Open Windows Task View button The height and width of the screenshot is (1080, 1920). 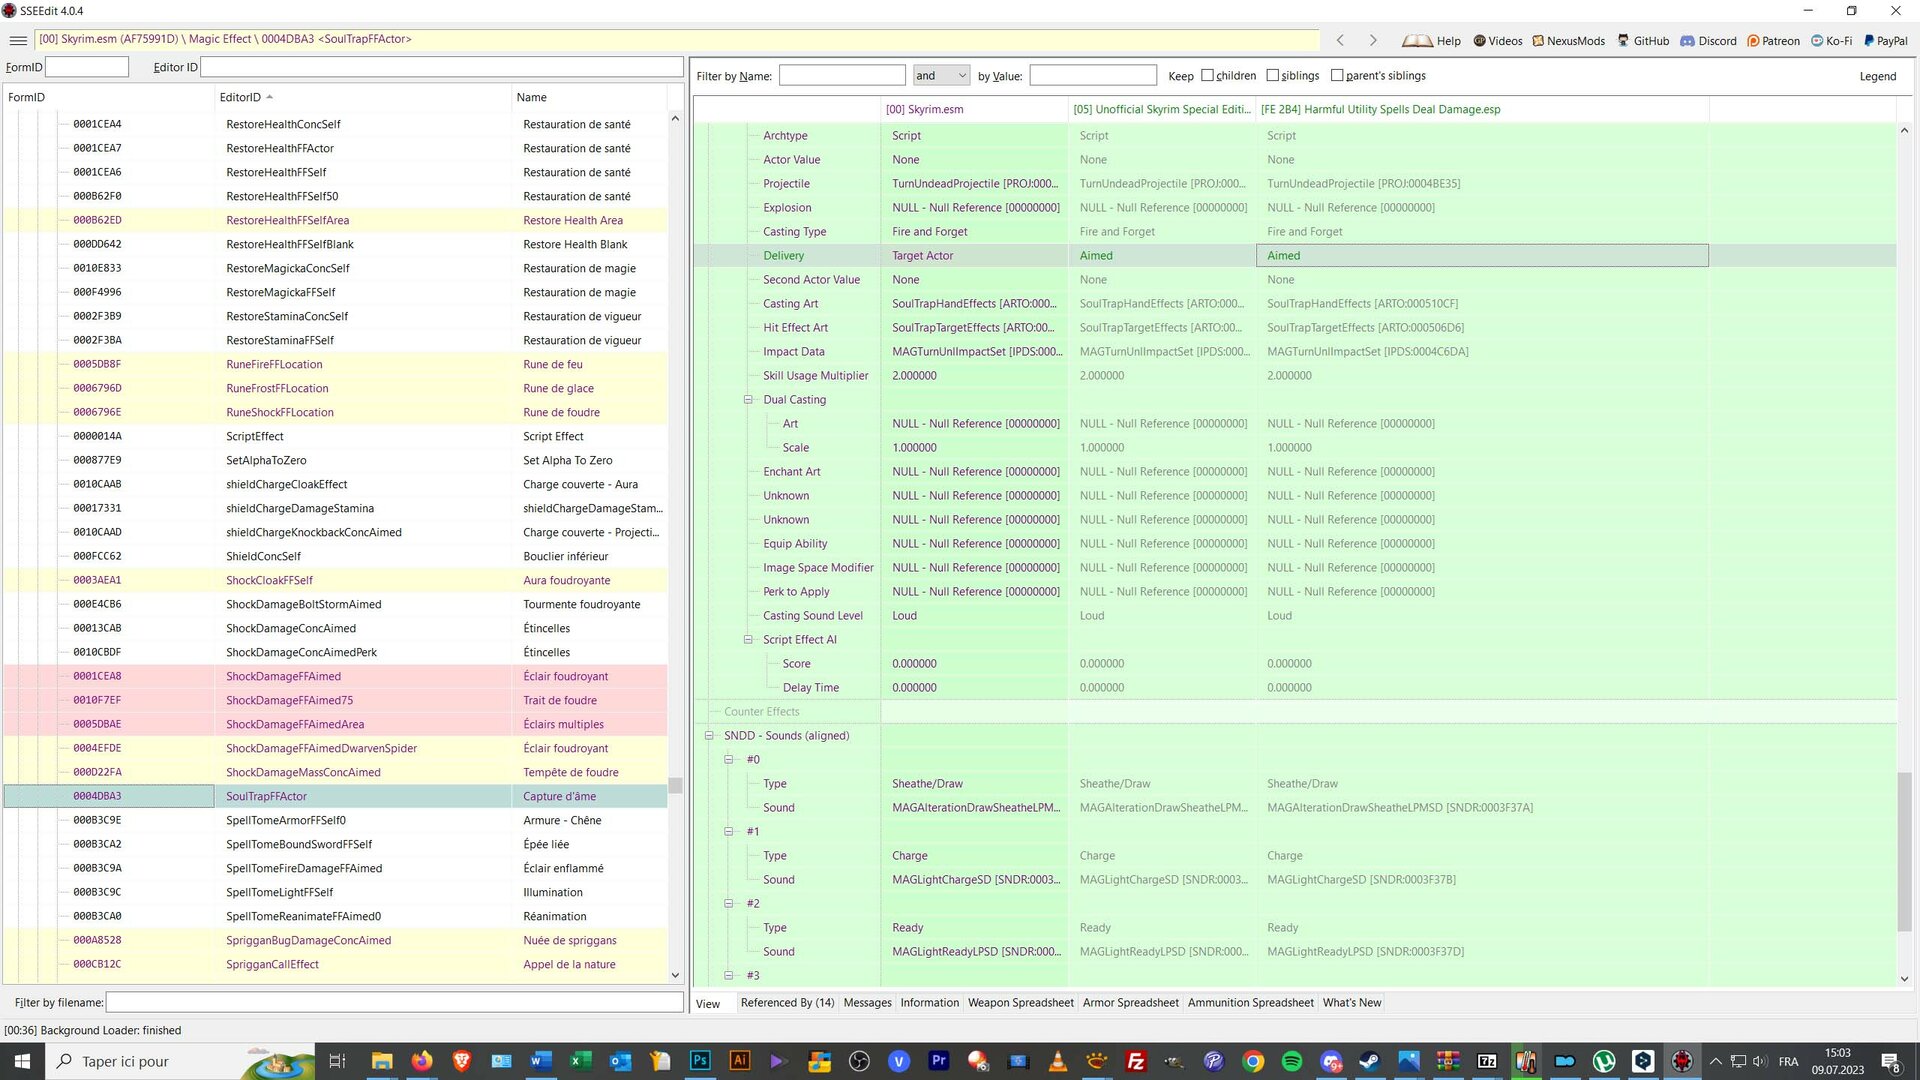pos(337,1061)
